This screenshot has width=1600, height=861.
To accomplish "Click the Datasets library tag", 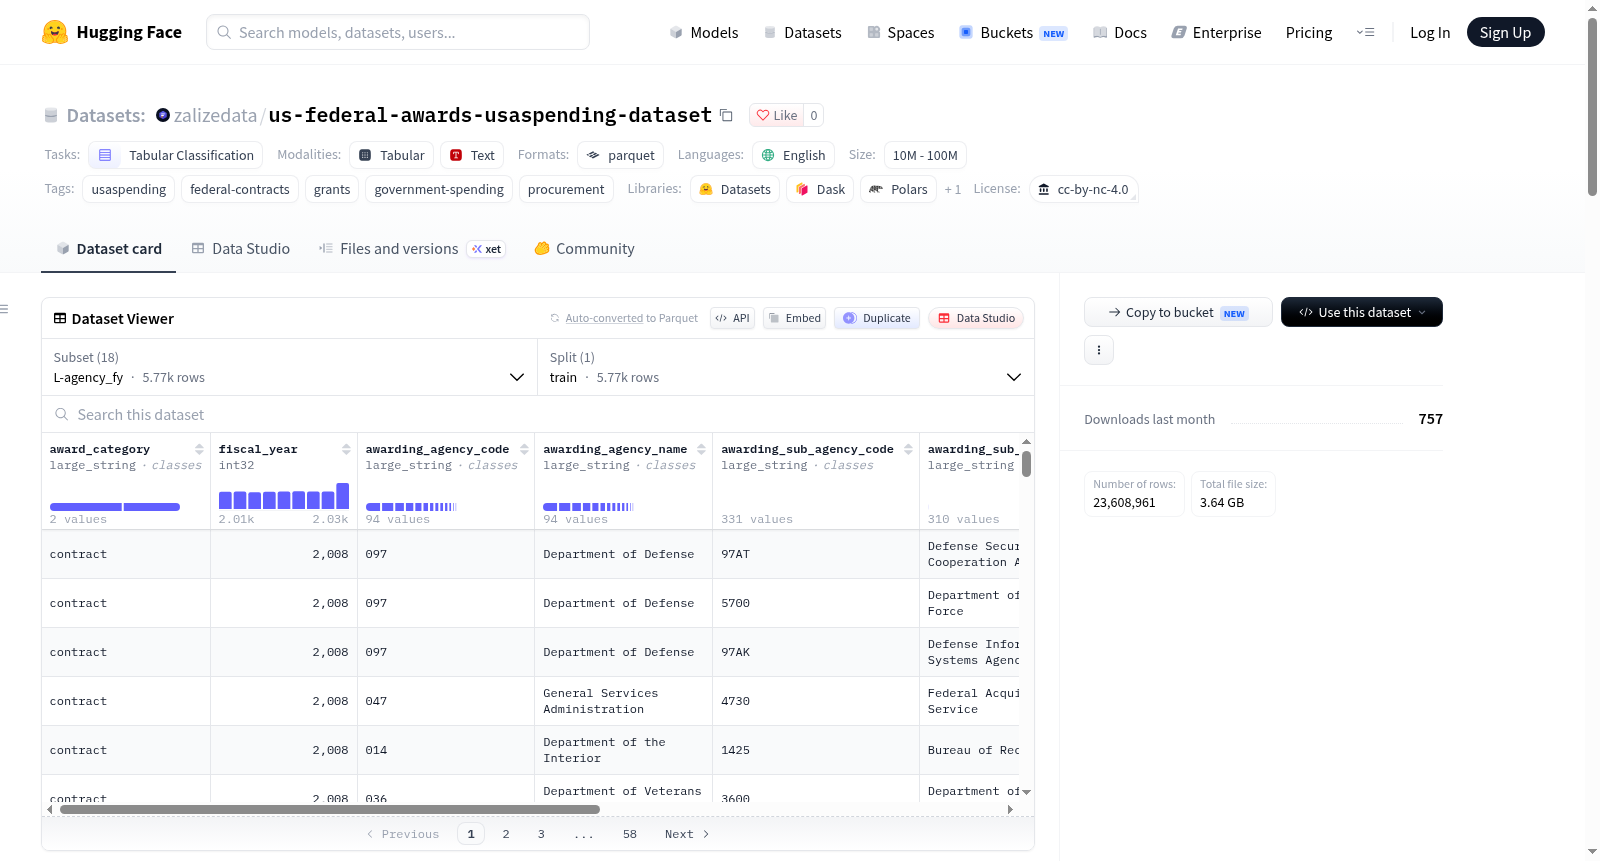I will [x=735, y=189].
